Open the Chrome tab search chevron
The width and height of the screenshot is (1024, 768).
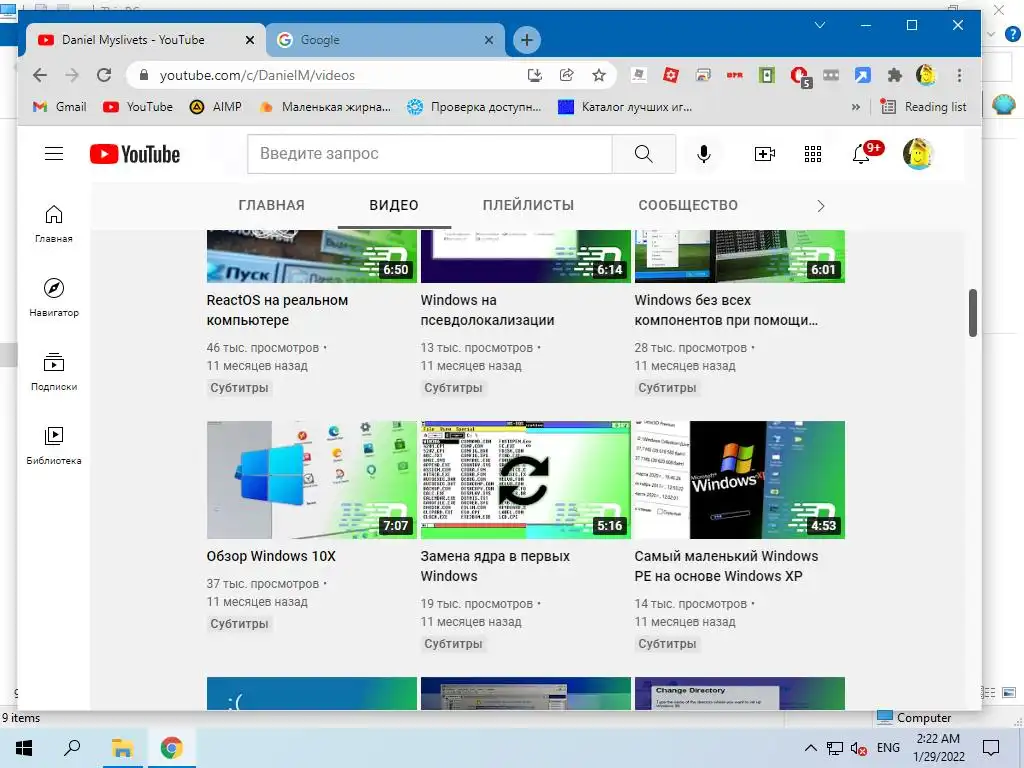coord(820,25)
